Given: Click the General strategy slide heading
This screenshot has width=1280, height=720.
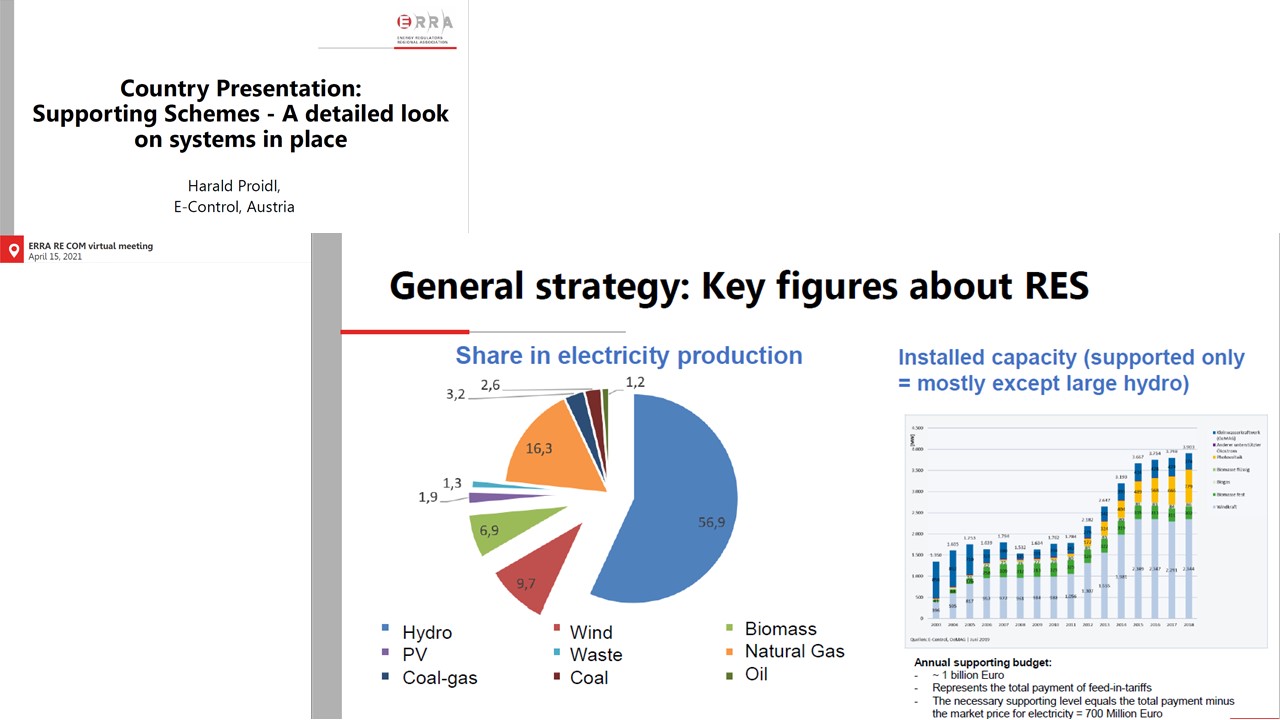Looking at the screenshot, I should click(738, 285).
